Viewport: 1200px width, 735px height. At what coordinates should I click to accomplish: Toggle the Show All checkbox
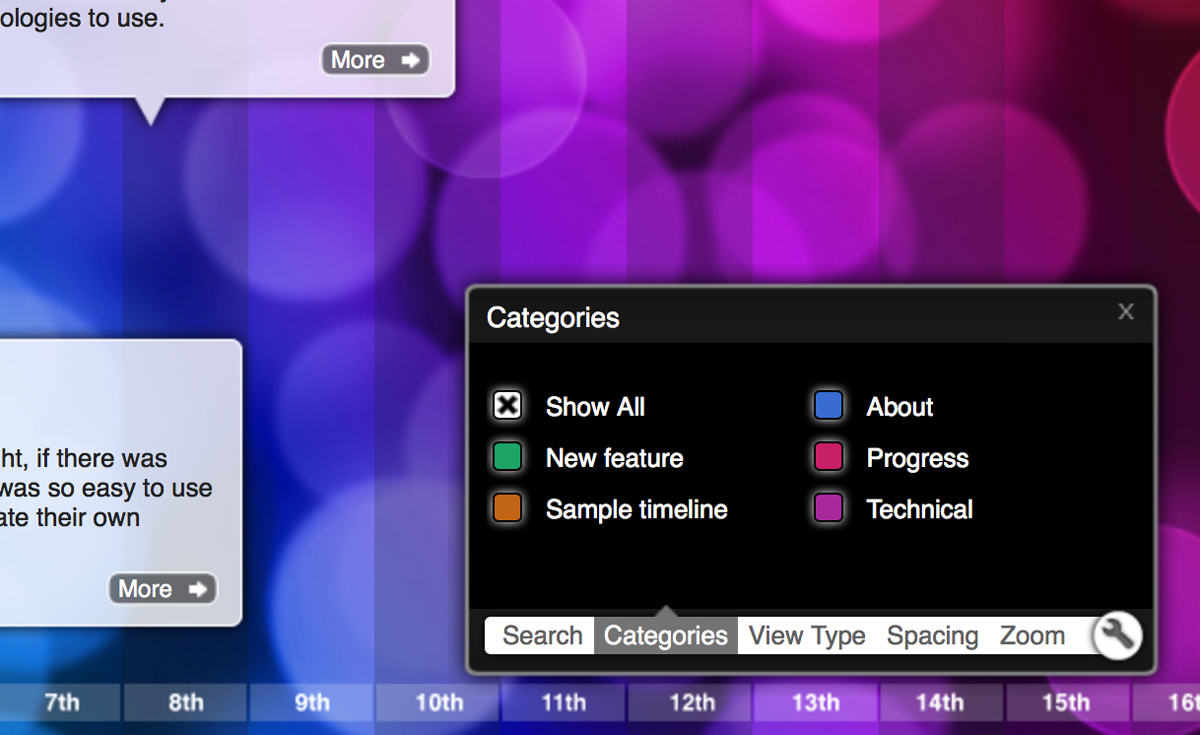point(506,405)
